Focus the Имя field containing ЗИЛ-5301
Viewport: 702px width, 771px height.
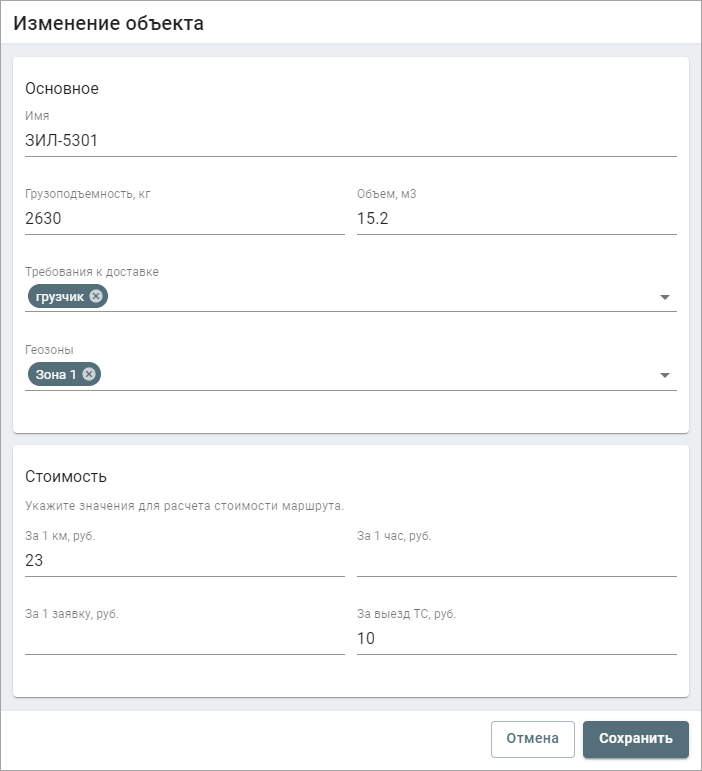[351, 141]
